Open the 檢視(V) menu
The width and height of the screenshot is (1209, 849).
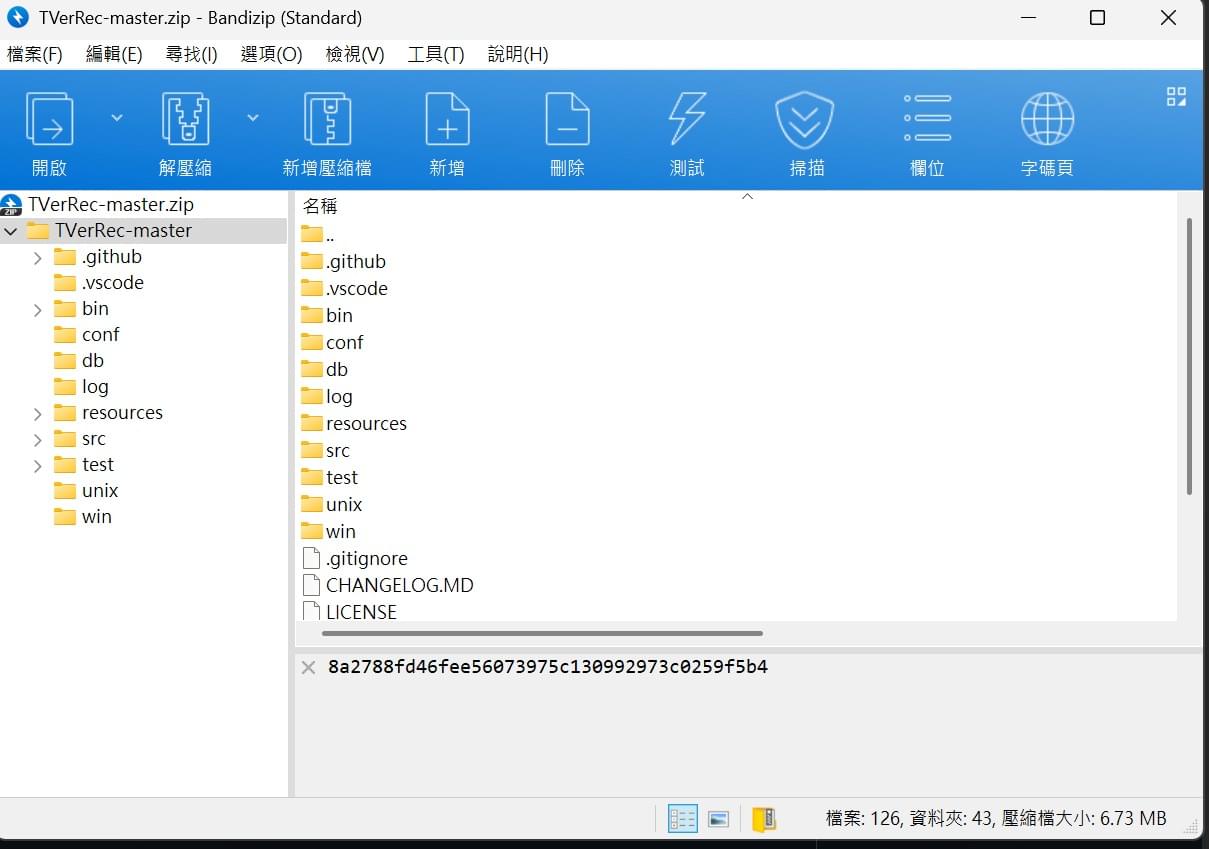(x=355, y=55)
